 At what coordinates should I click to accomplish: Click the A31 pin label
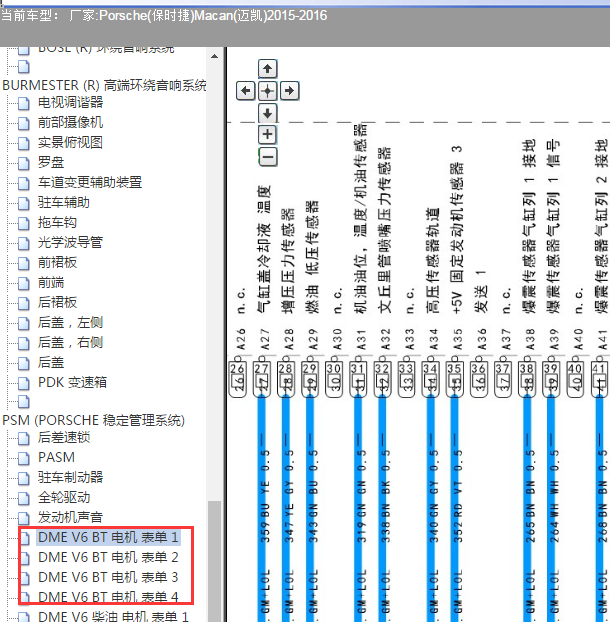tap(361, 340)
